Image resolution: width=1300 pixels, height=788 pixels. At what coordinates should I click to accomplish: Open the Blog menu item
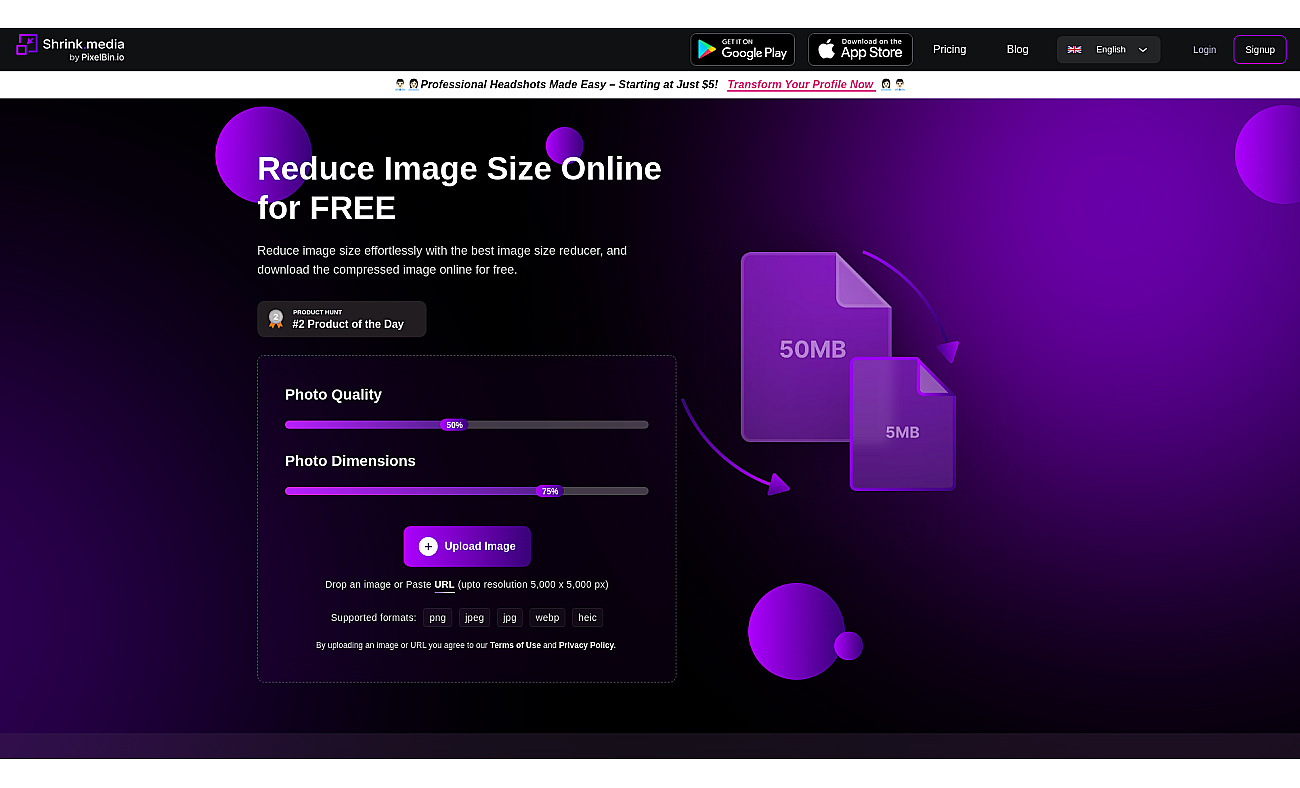pos(1017,49)
